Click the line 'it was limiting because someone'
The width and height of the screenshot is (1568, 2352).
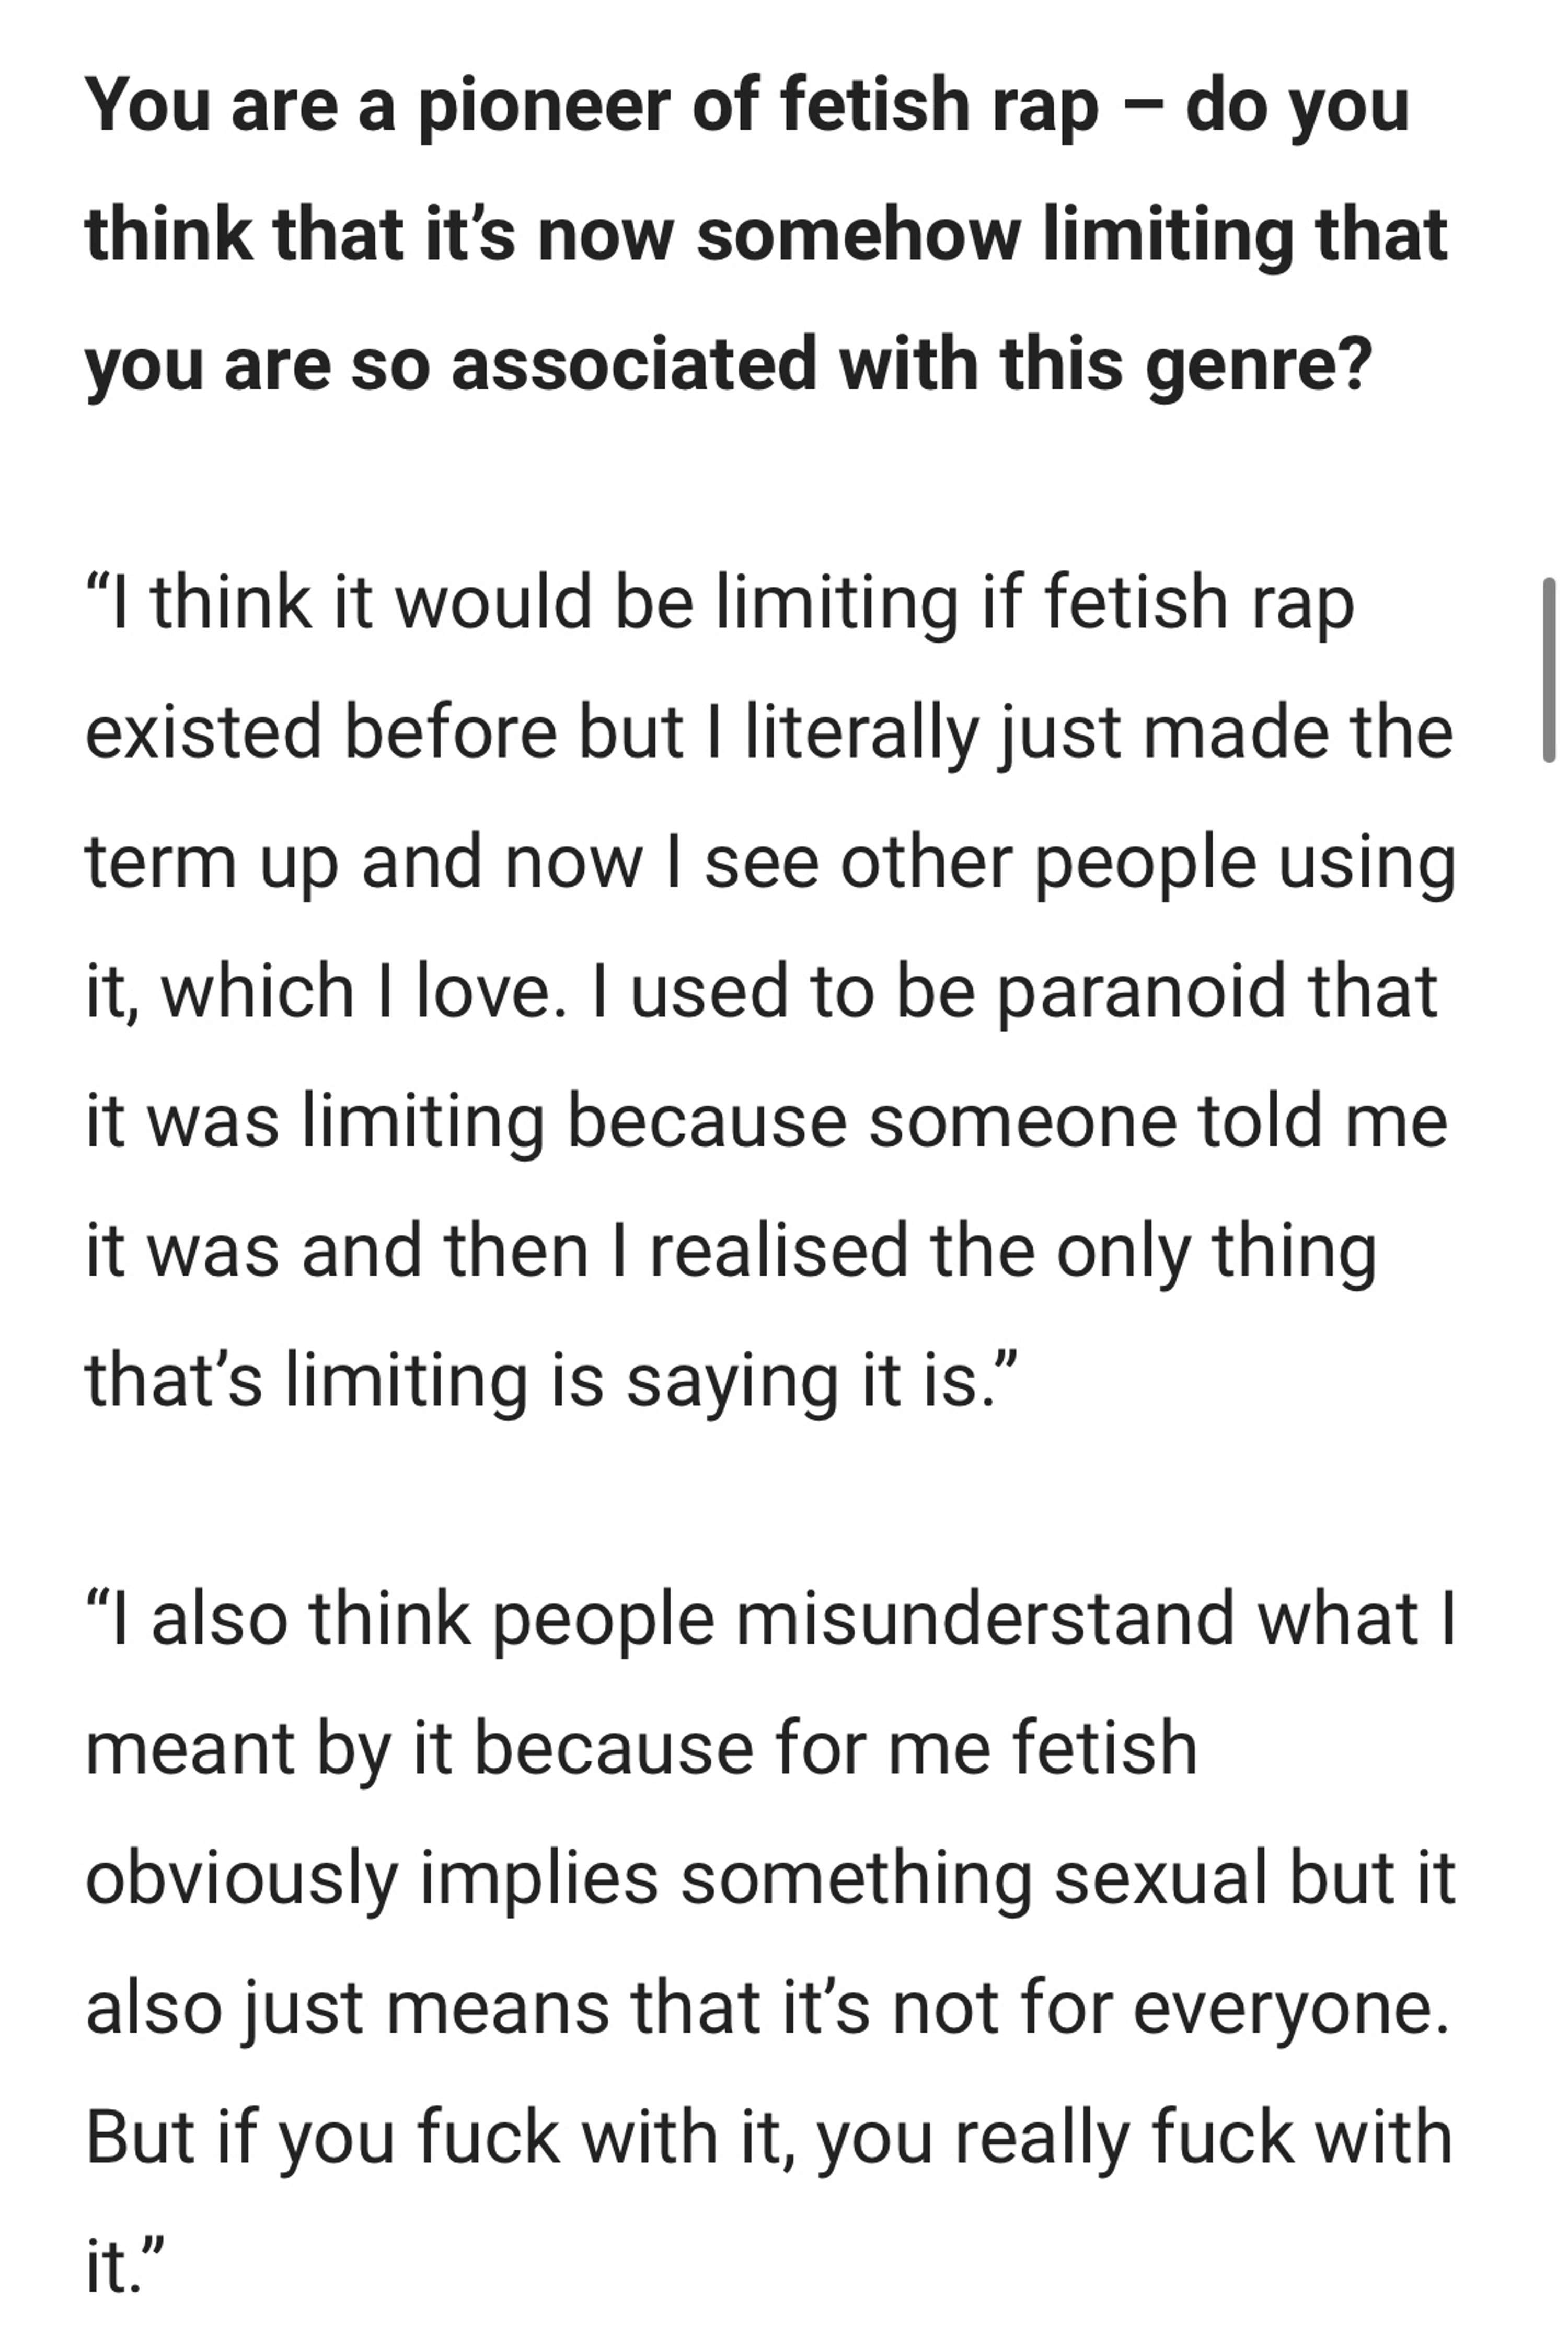(766, 1121)
